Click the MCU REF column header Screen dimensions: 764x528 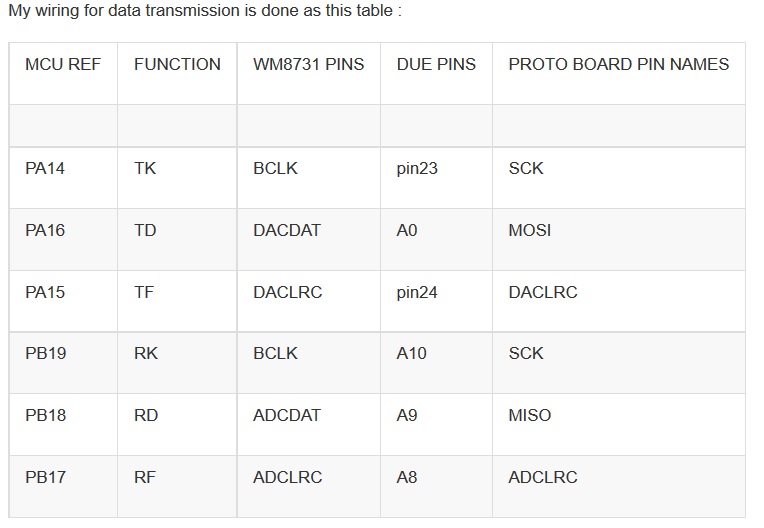click(63, 74)
